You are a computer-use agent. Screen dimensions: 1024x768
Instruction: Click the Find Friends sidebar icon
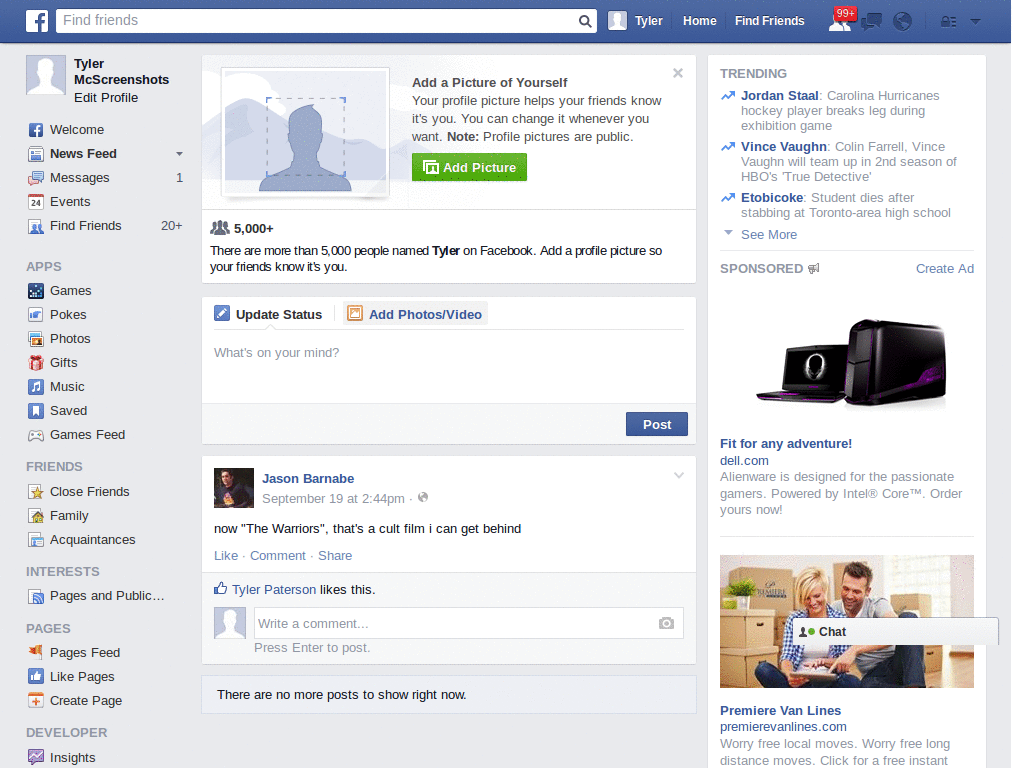36,226
